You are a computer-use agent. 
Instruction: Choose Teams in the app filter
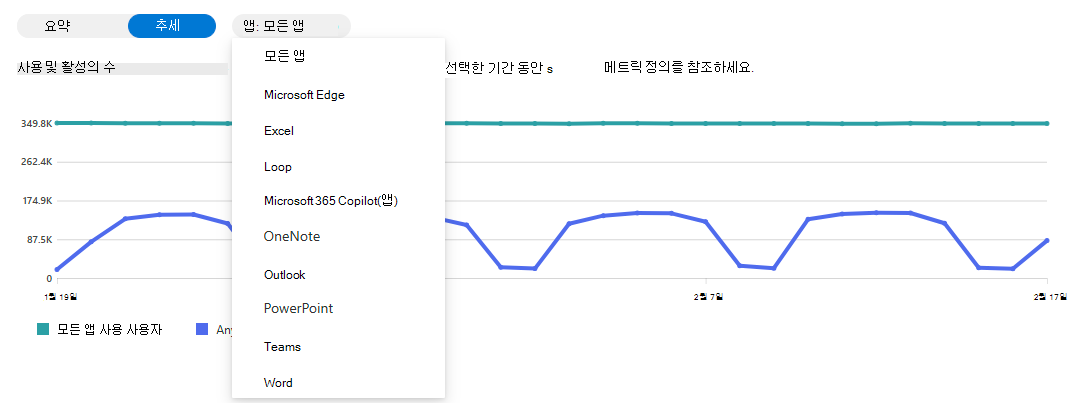(282, 347)
